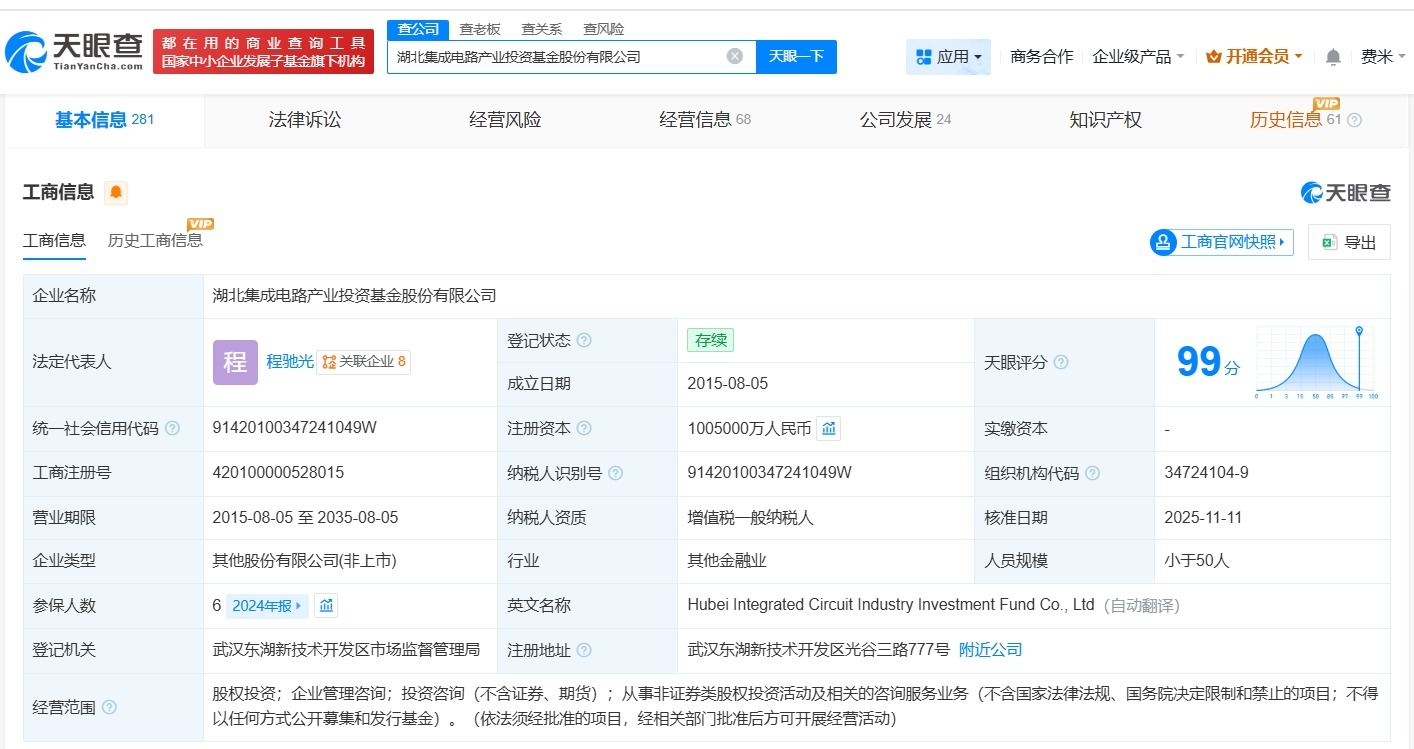Image resolution: width=1414 pixels, height=749 pixels.
Task: Click the 程 avatar of the legal representative
Action: [x=234, y=362]
